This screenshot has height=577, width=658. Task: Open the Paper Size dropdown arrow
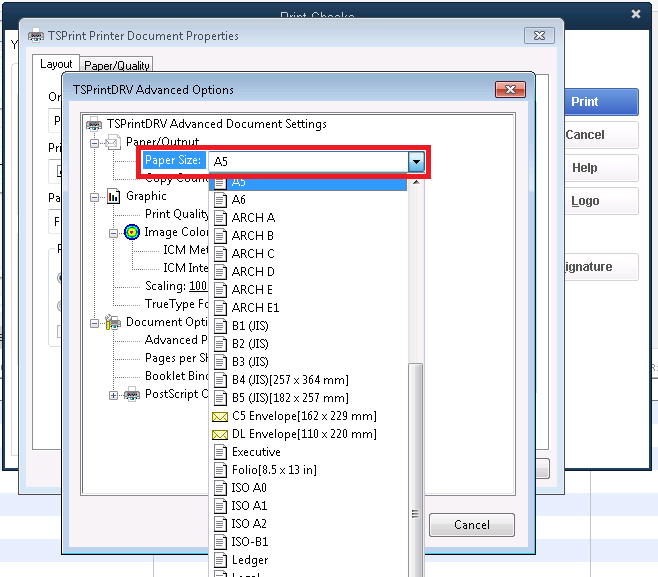416,162
